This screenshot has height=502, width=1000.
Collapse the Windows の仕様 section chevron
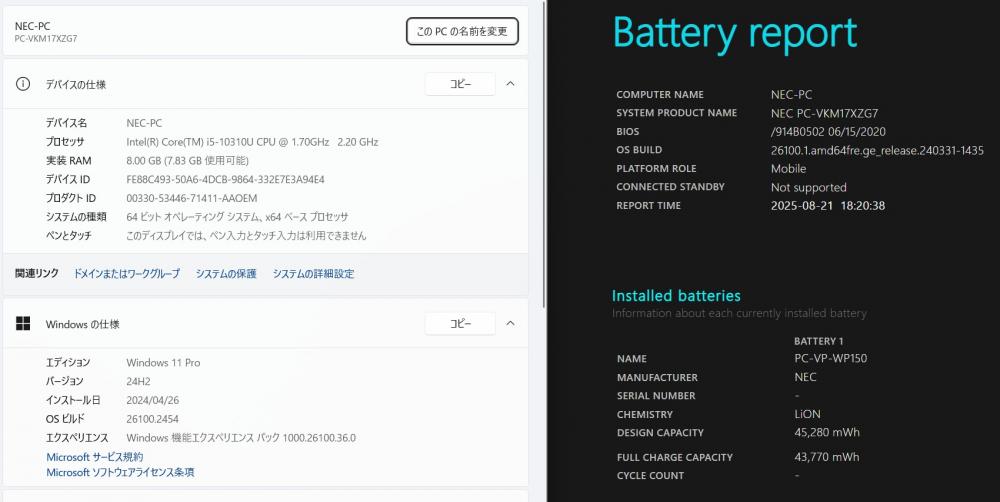point(510,323)
